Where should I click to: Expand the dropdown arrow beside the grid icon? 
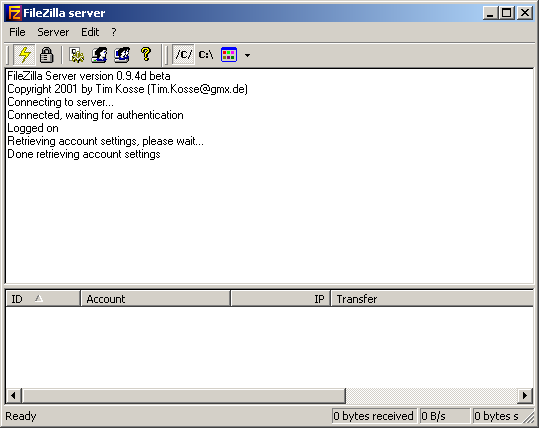[247, 55]
